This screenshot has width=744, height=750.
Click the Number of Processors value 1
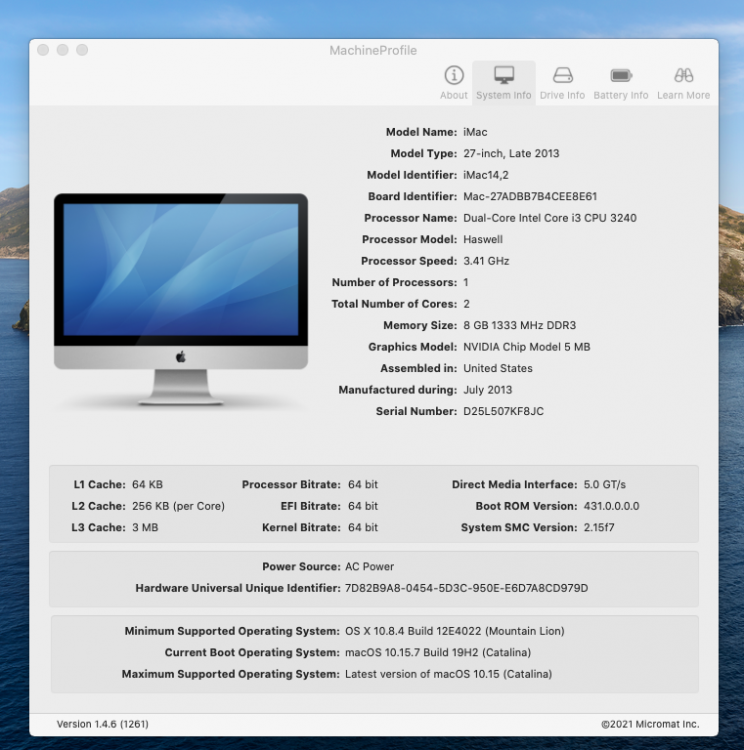coord(466,283)
